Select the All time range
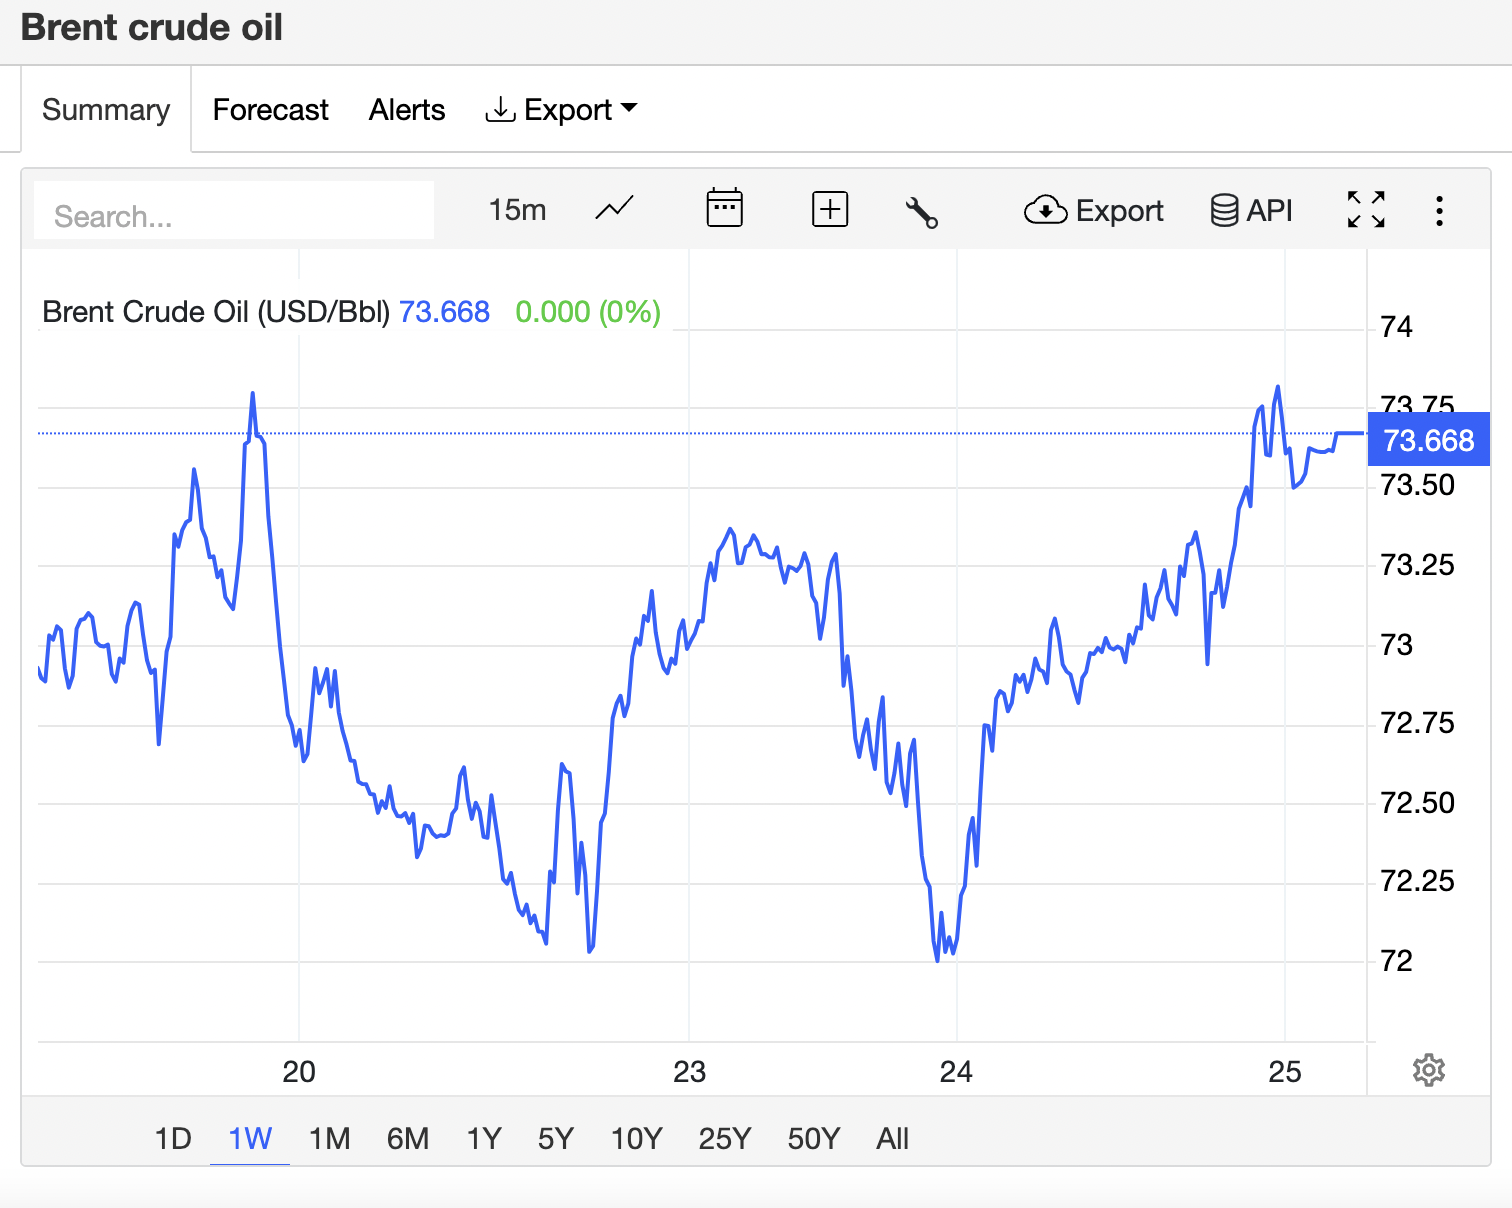Viewport: 1512px width, 1208px height. click(893, 1139)
